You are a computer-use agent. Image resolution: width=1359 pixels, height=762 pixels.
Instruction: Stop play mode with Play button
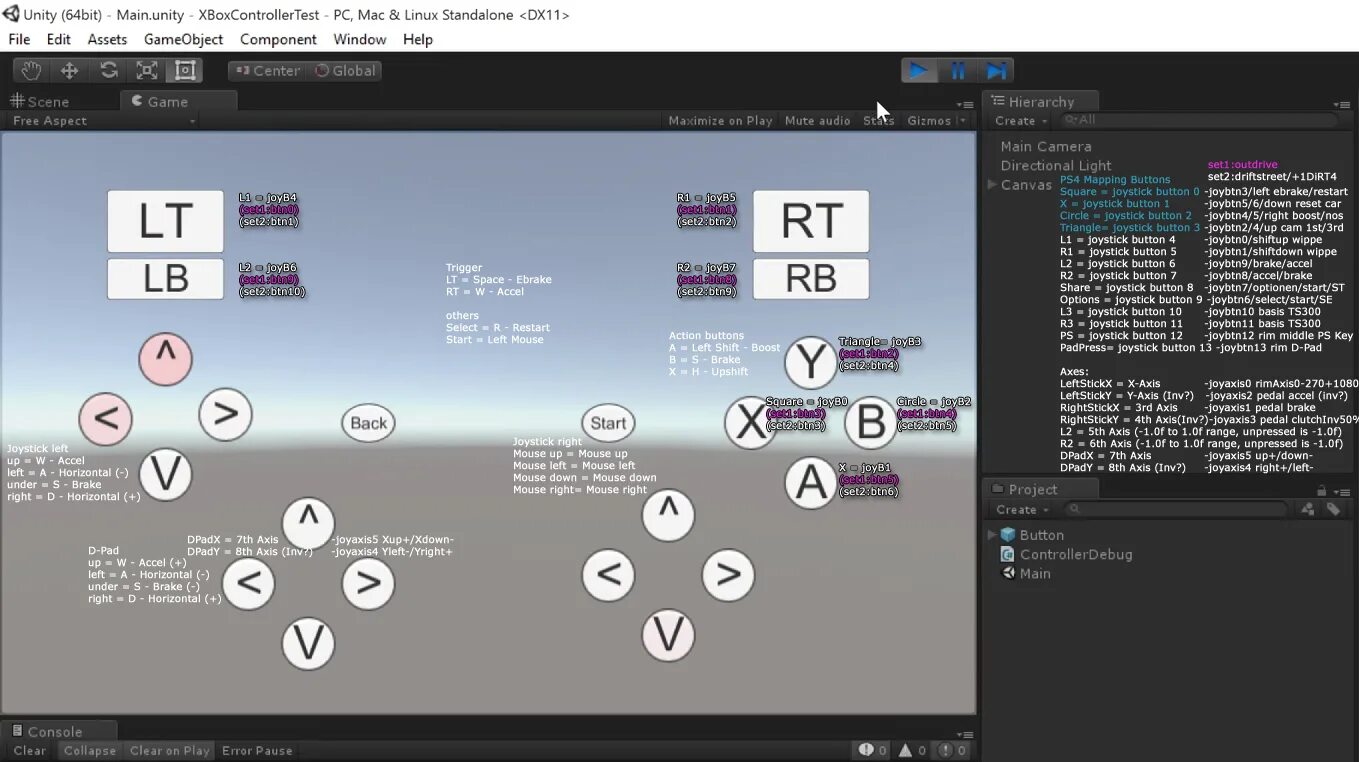(919, 70)
